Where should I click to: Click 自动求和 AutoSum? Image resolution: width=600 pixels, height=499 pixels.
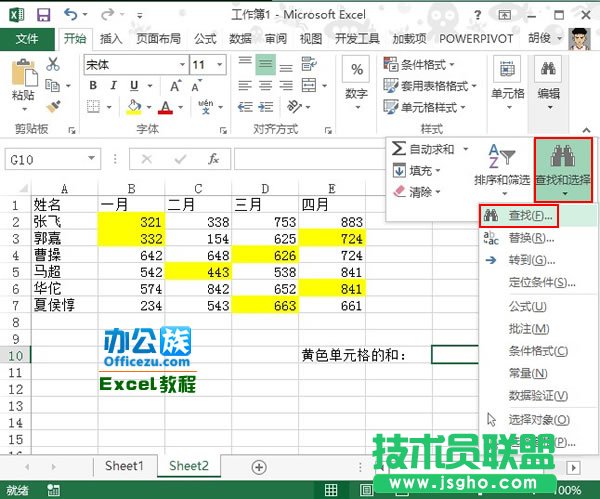tap(423, 148)
